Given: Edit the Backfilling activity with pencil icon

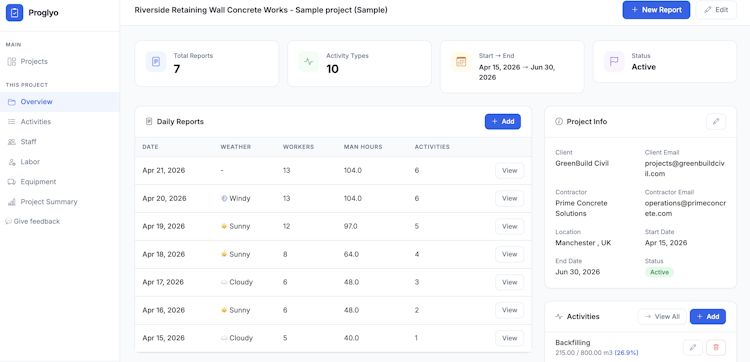Looking at the screenshot, I should coord(693,348).
